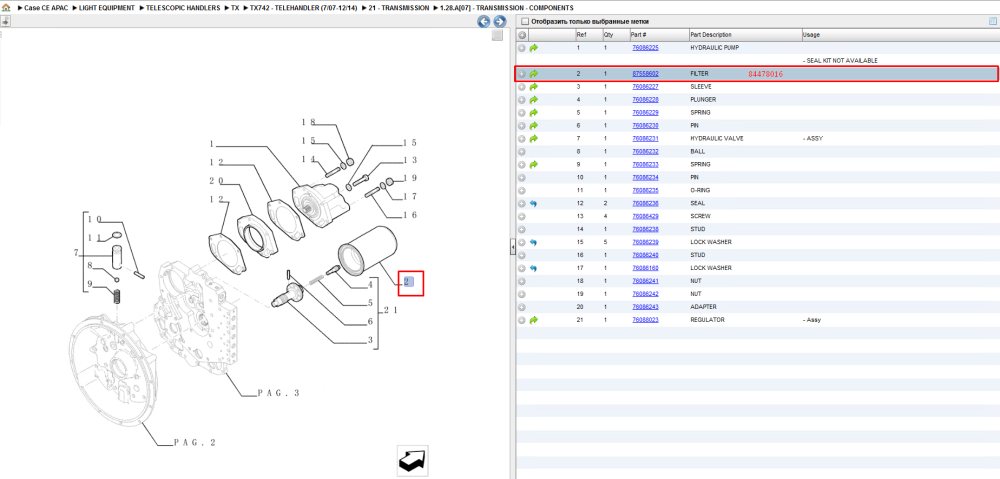Add HYDRAULIC PUMP using its plus icon
1000x479 pixels.
[522, 48]
